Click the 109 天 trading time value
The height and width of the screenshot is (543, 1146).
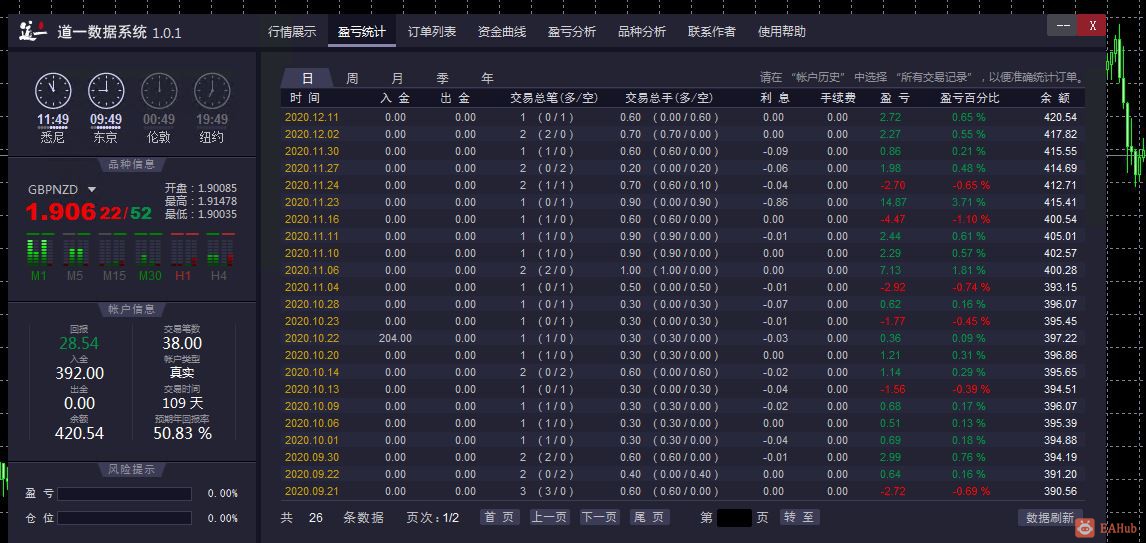click(183, 403)
